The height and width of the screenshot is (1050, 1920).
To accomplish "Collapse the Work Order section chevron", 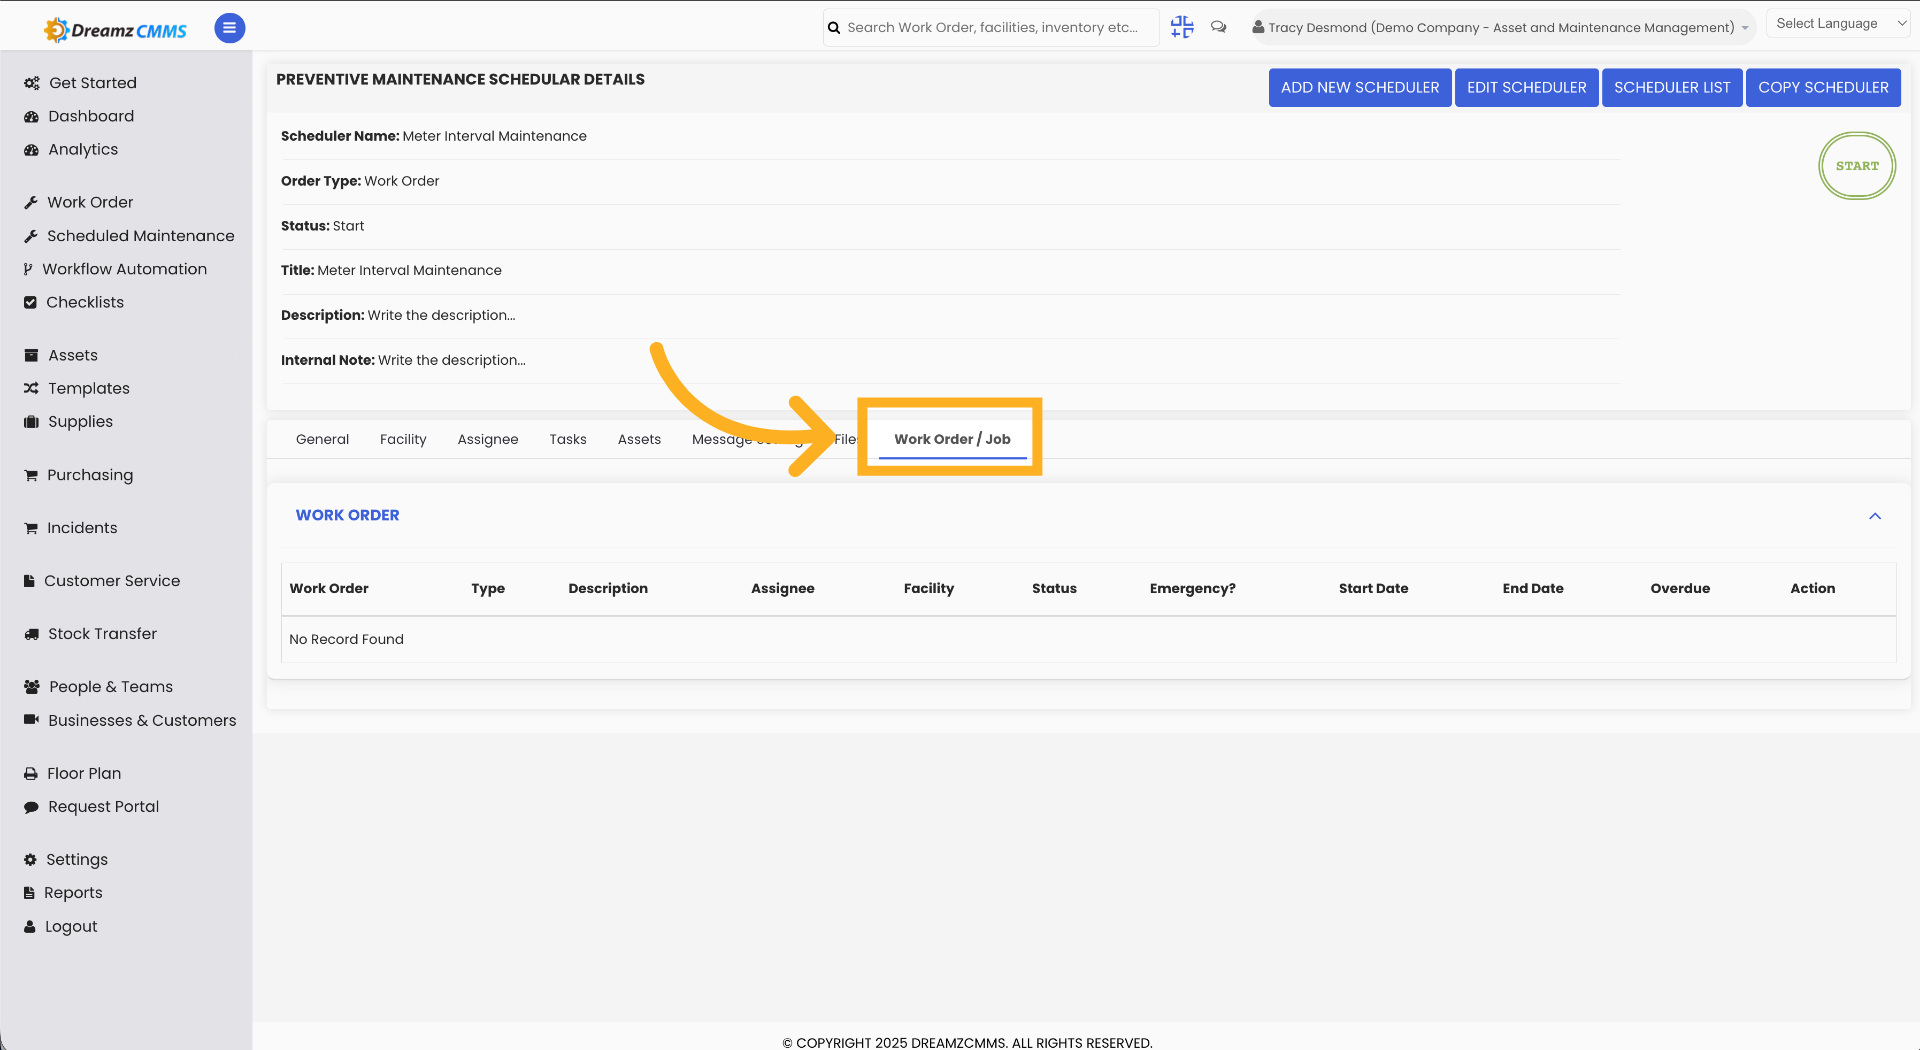I will point(1875,516).
